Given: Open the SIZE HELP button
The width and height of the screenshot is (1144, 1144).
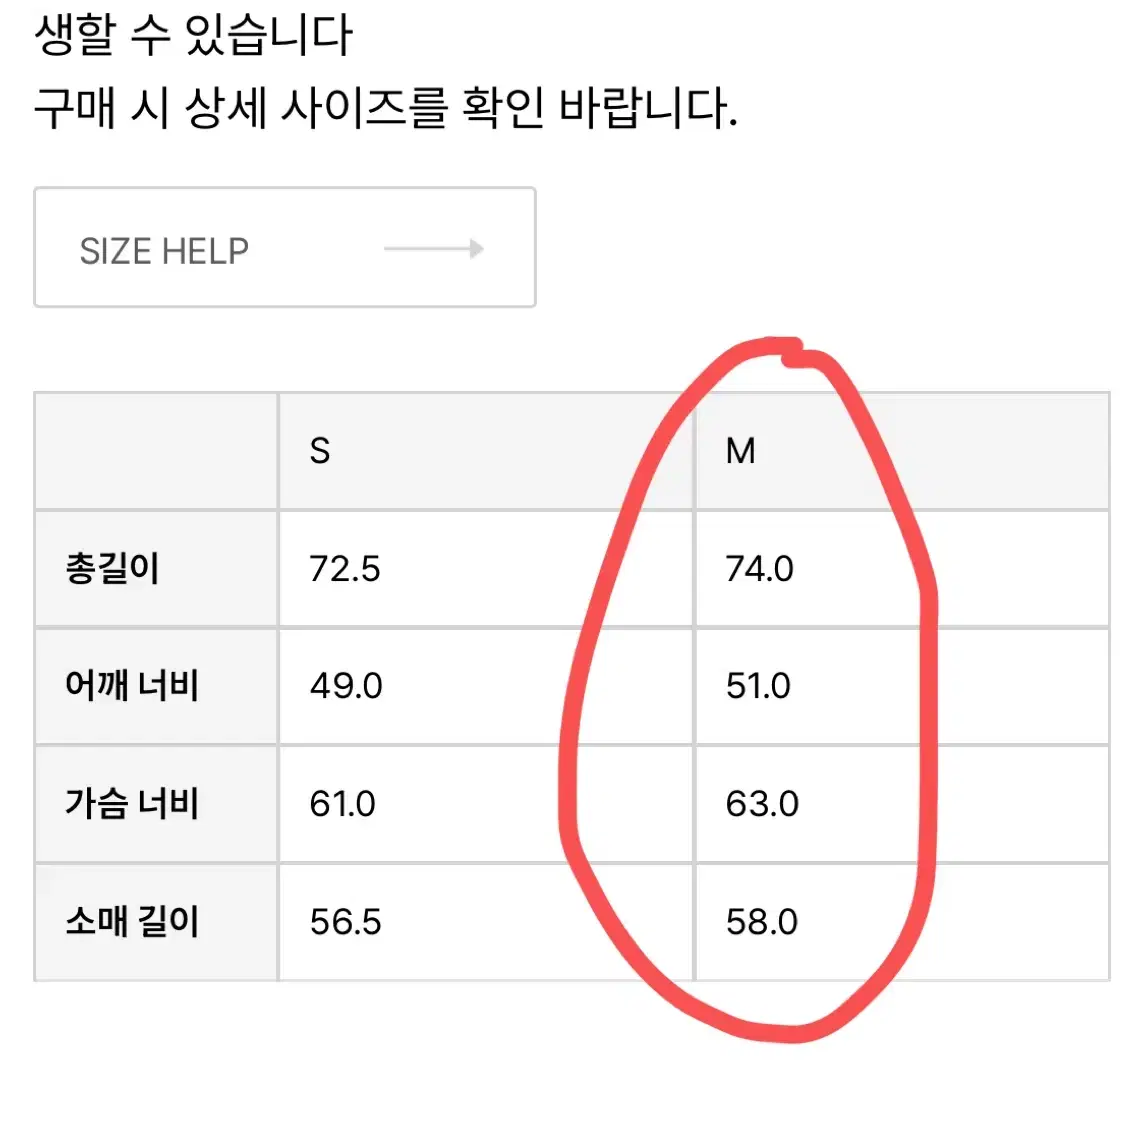Looking at the screenshot, I should click(285, 247).
